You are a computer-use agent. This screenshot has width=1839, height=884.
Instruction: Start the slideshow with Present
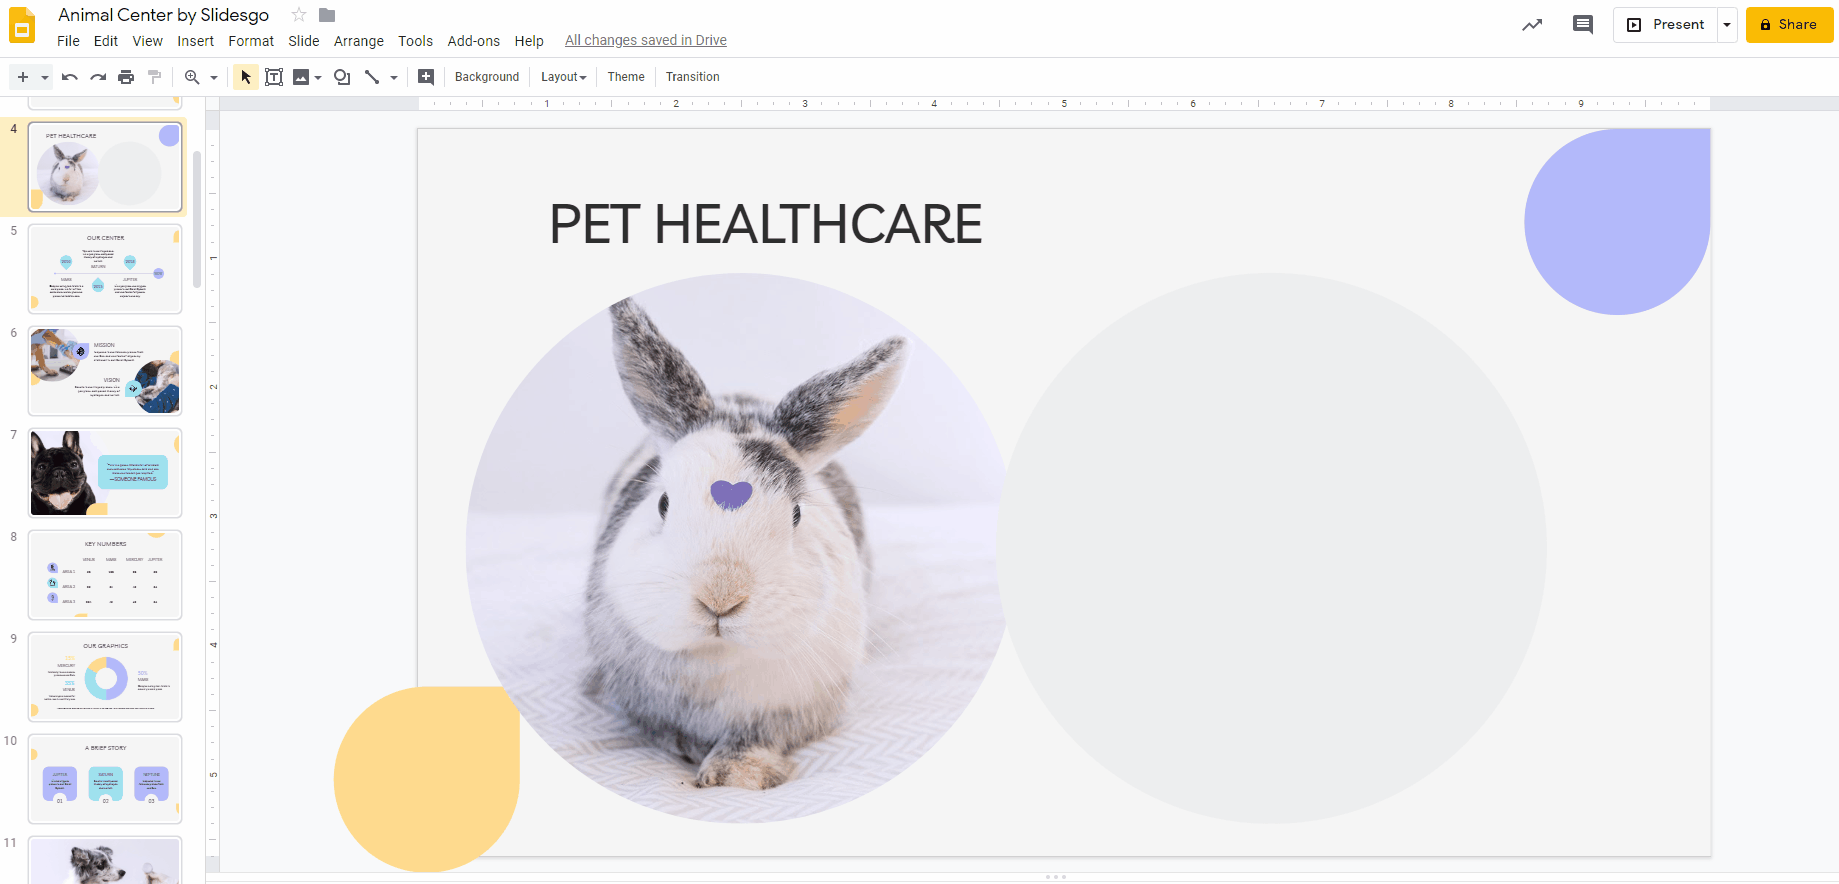[1666, 25]
